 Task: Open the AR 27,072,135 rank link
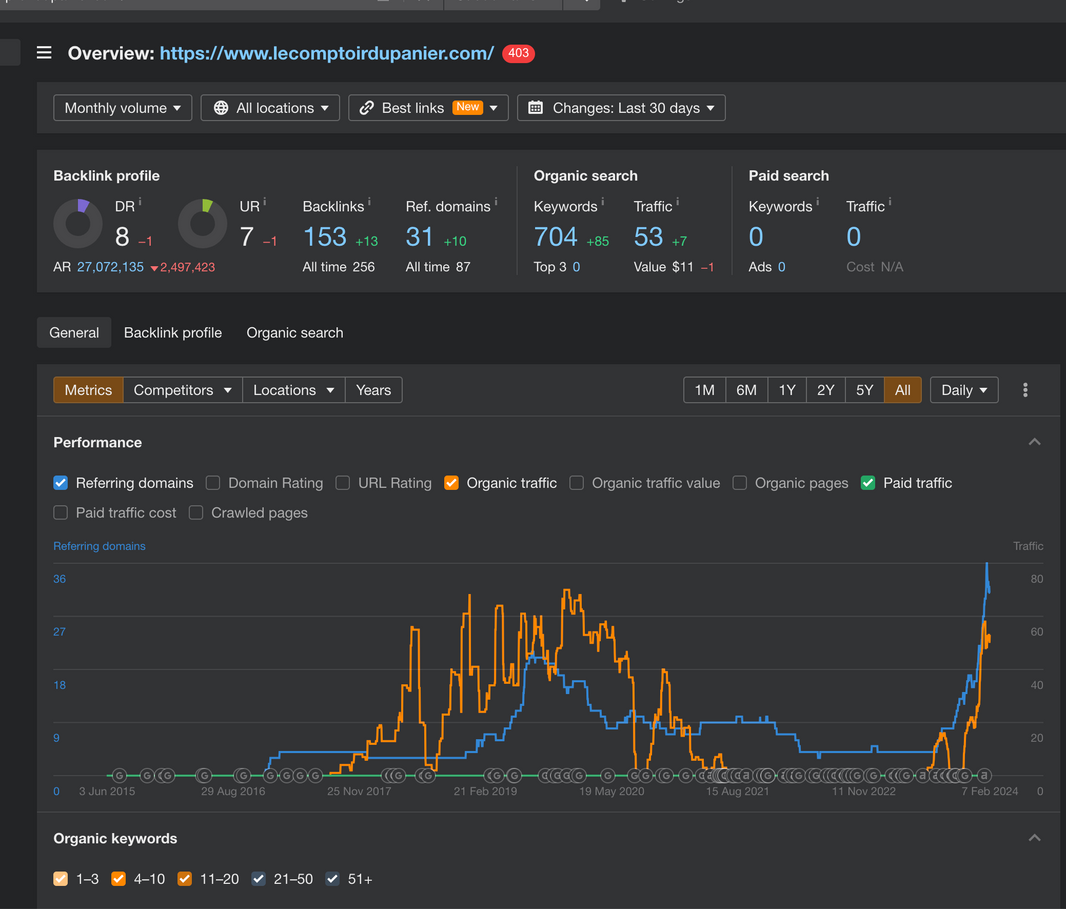click(110, 267)
